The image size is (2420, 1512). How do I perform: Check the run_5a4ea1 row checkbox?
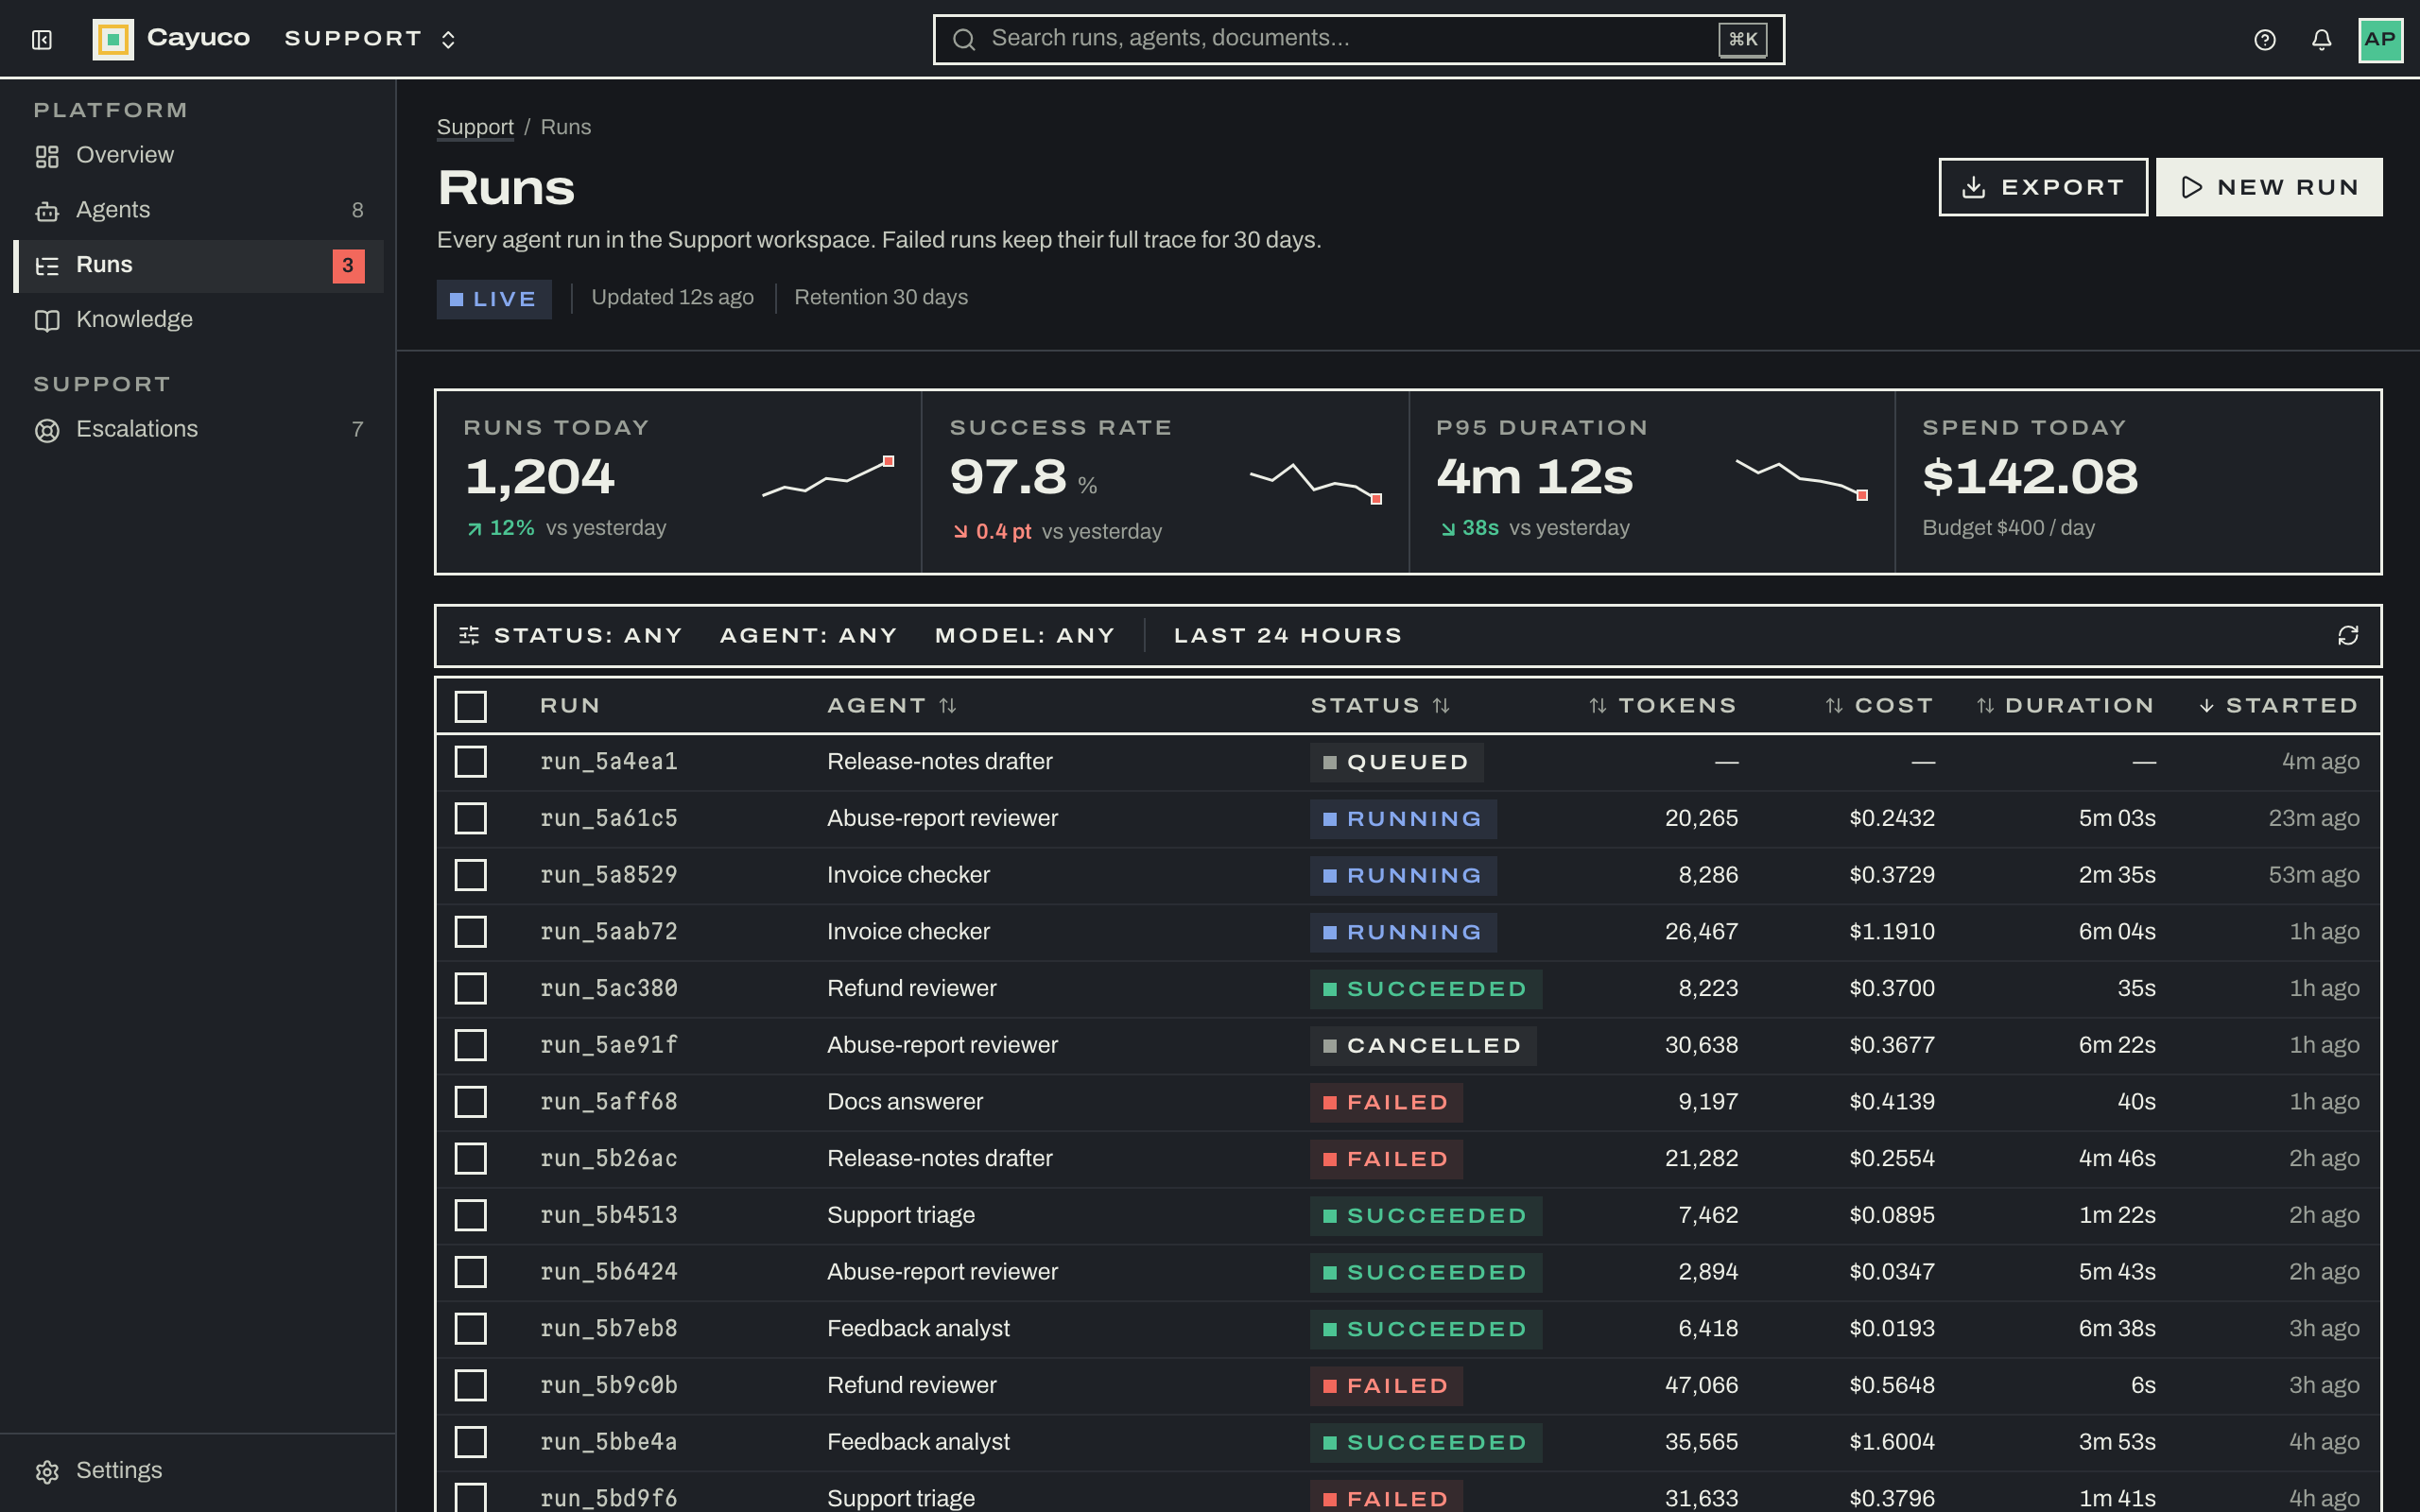click(x=471, y=762)
